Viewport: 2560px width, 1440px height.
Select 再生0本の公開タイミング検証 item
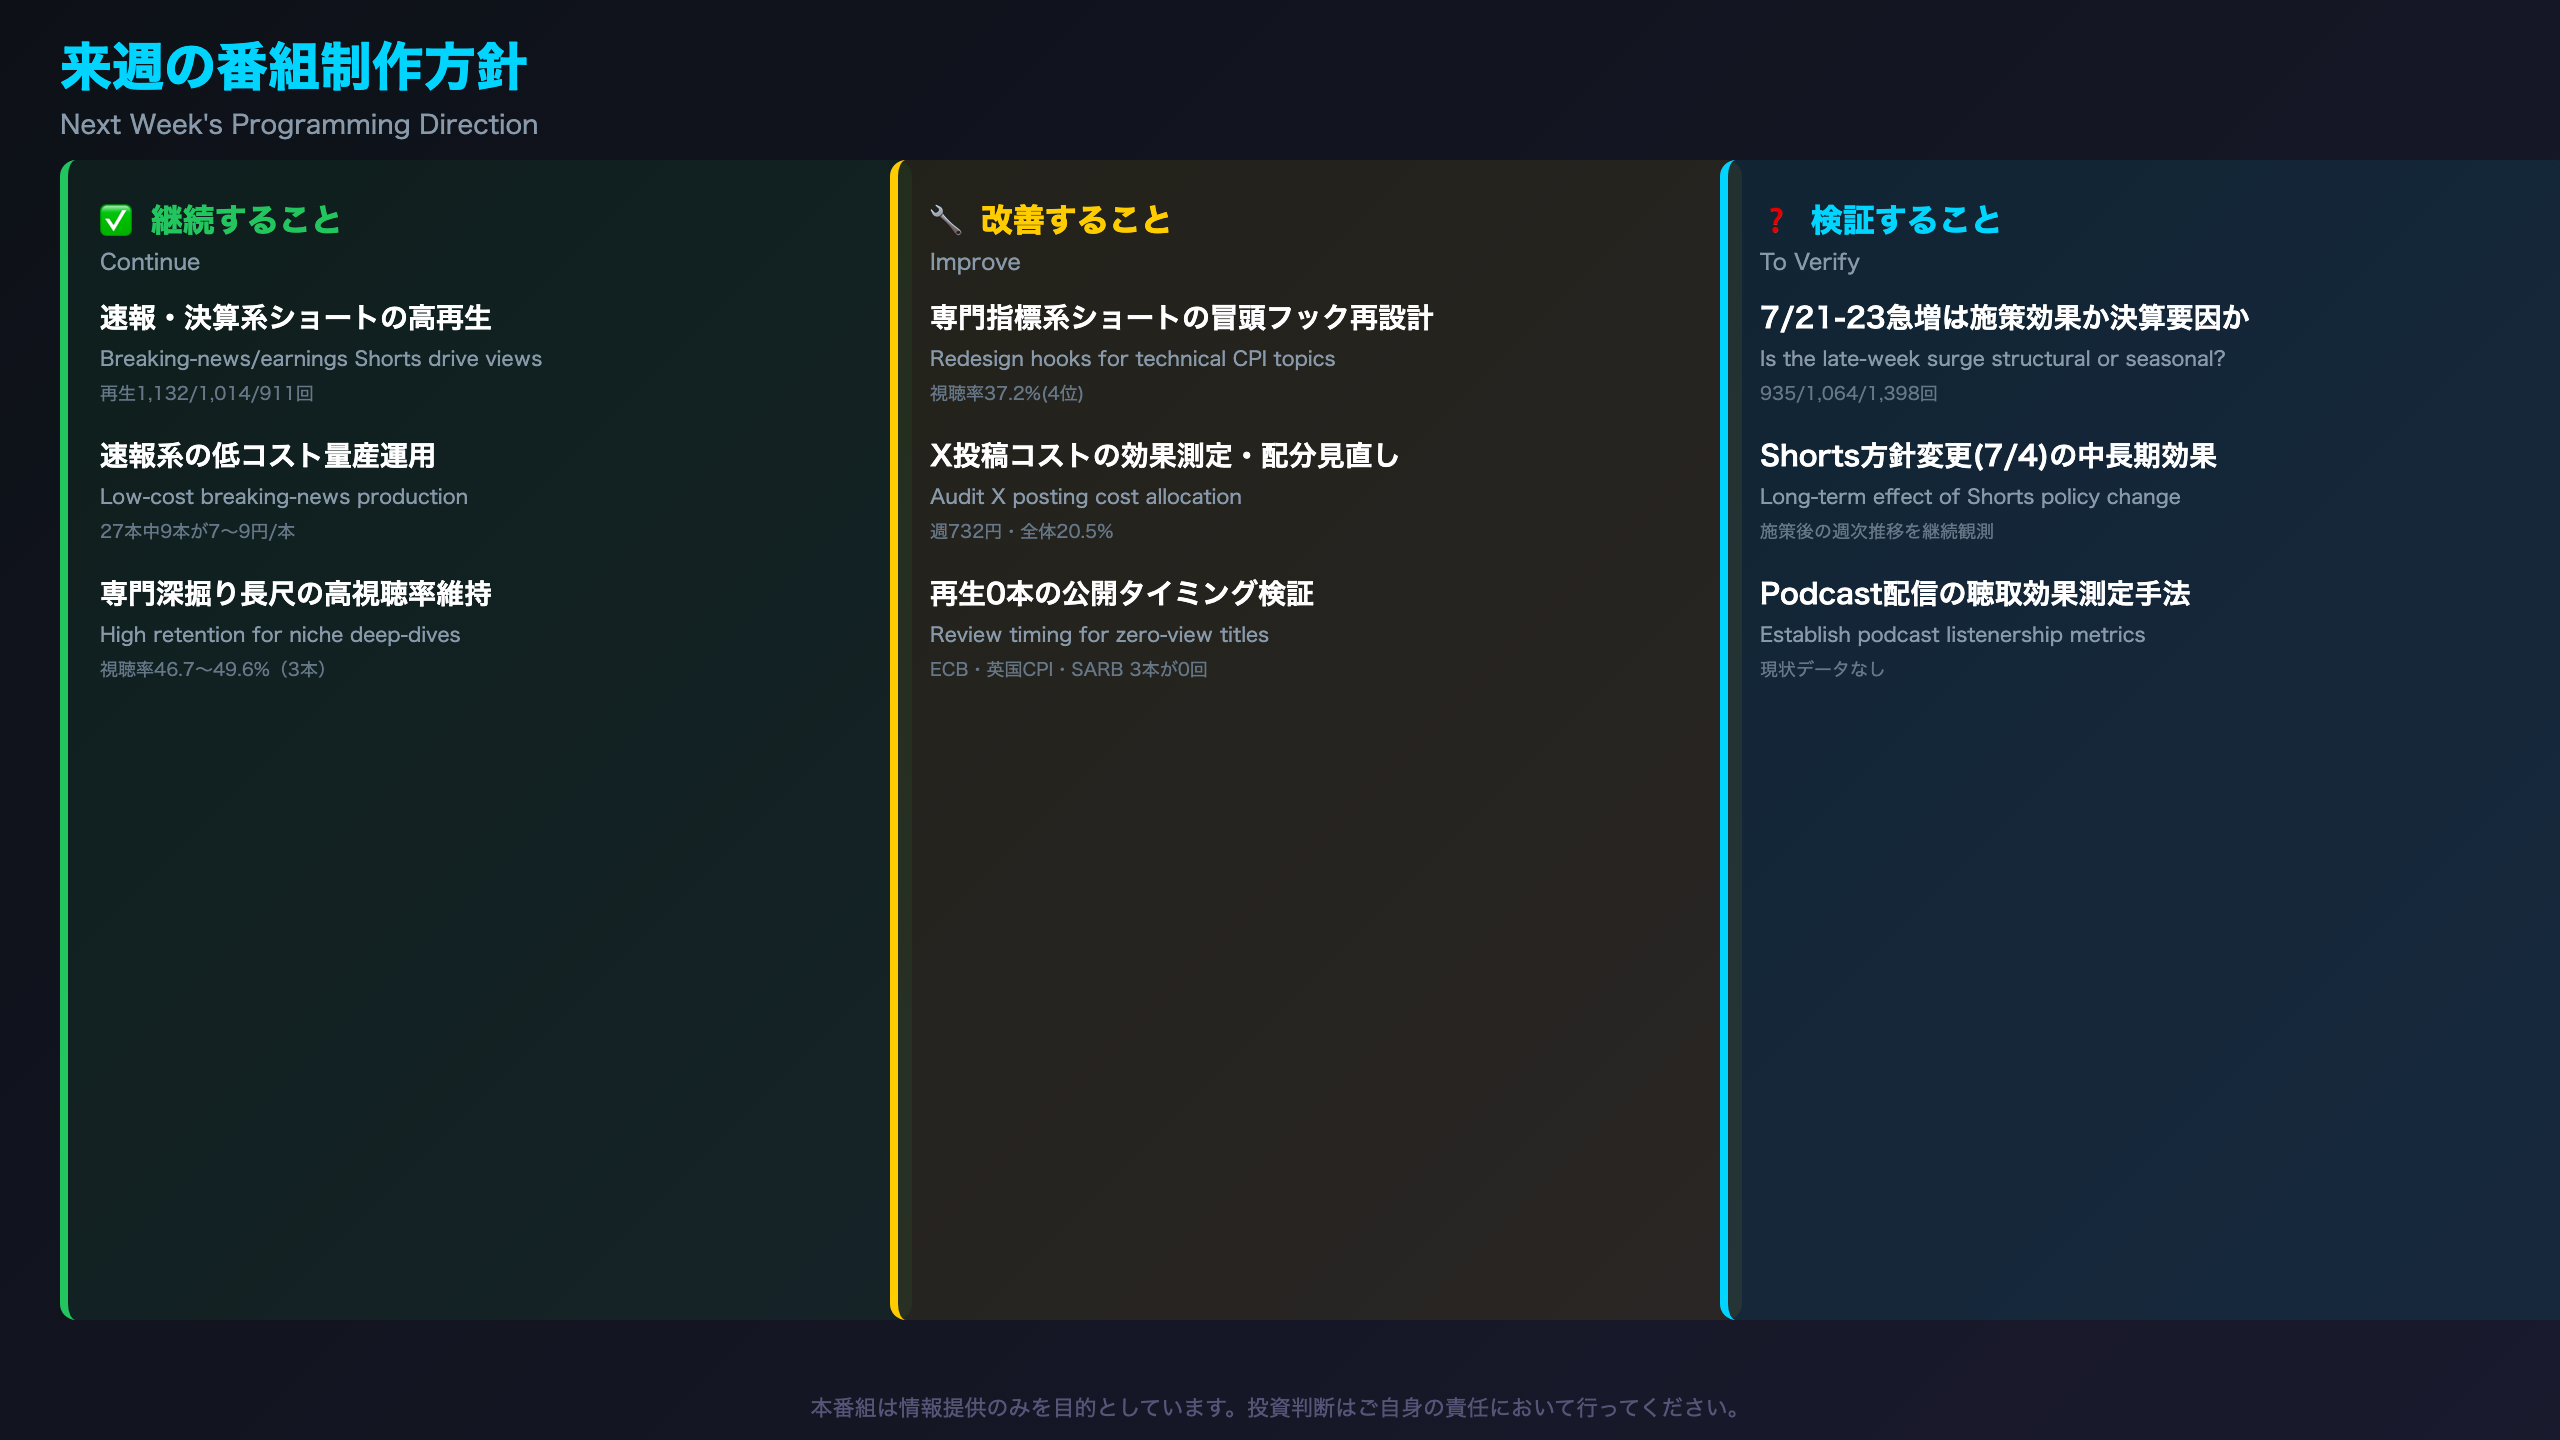tap(1122, 594)
